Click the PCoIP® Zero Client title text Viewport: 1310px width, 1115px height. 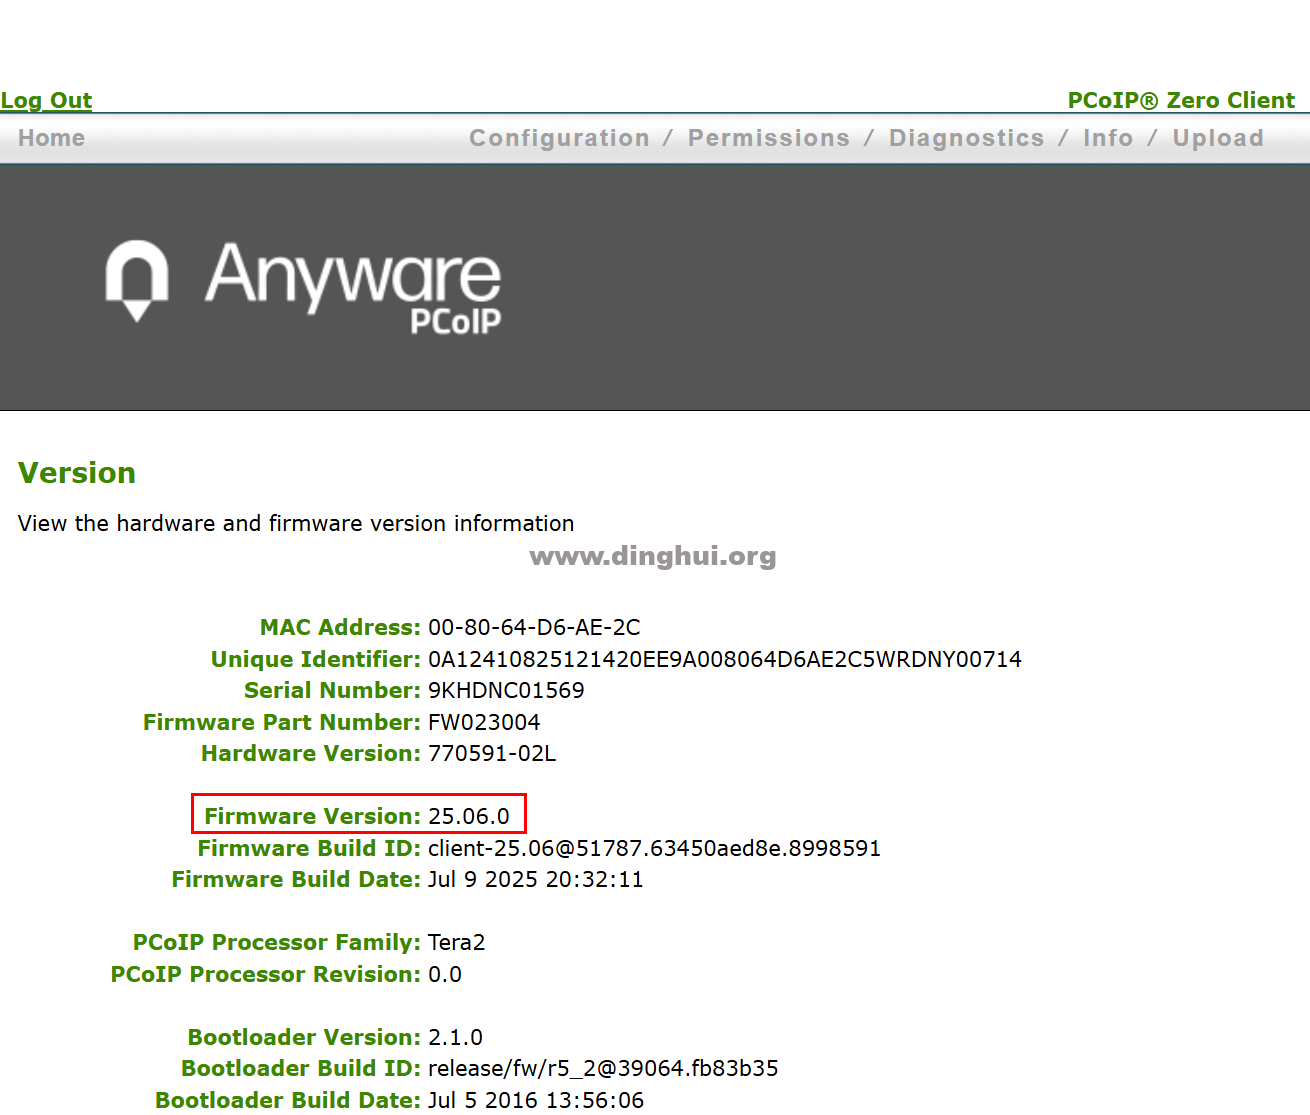tap(1181, 100)
